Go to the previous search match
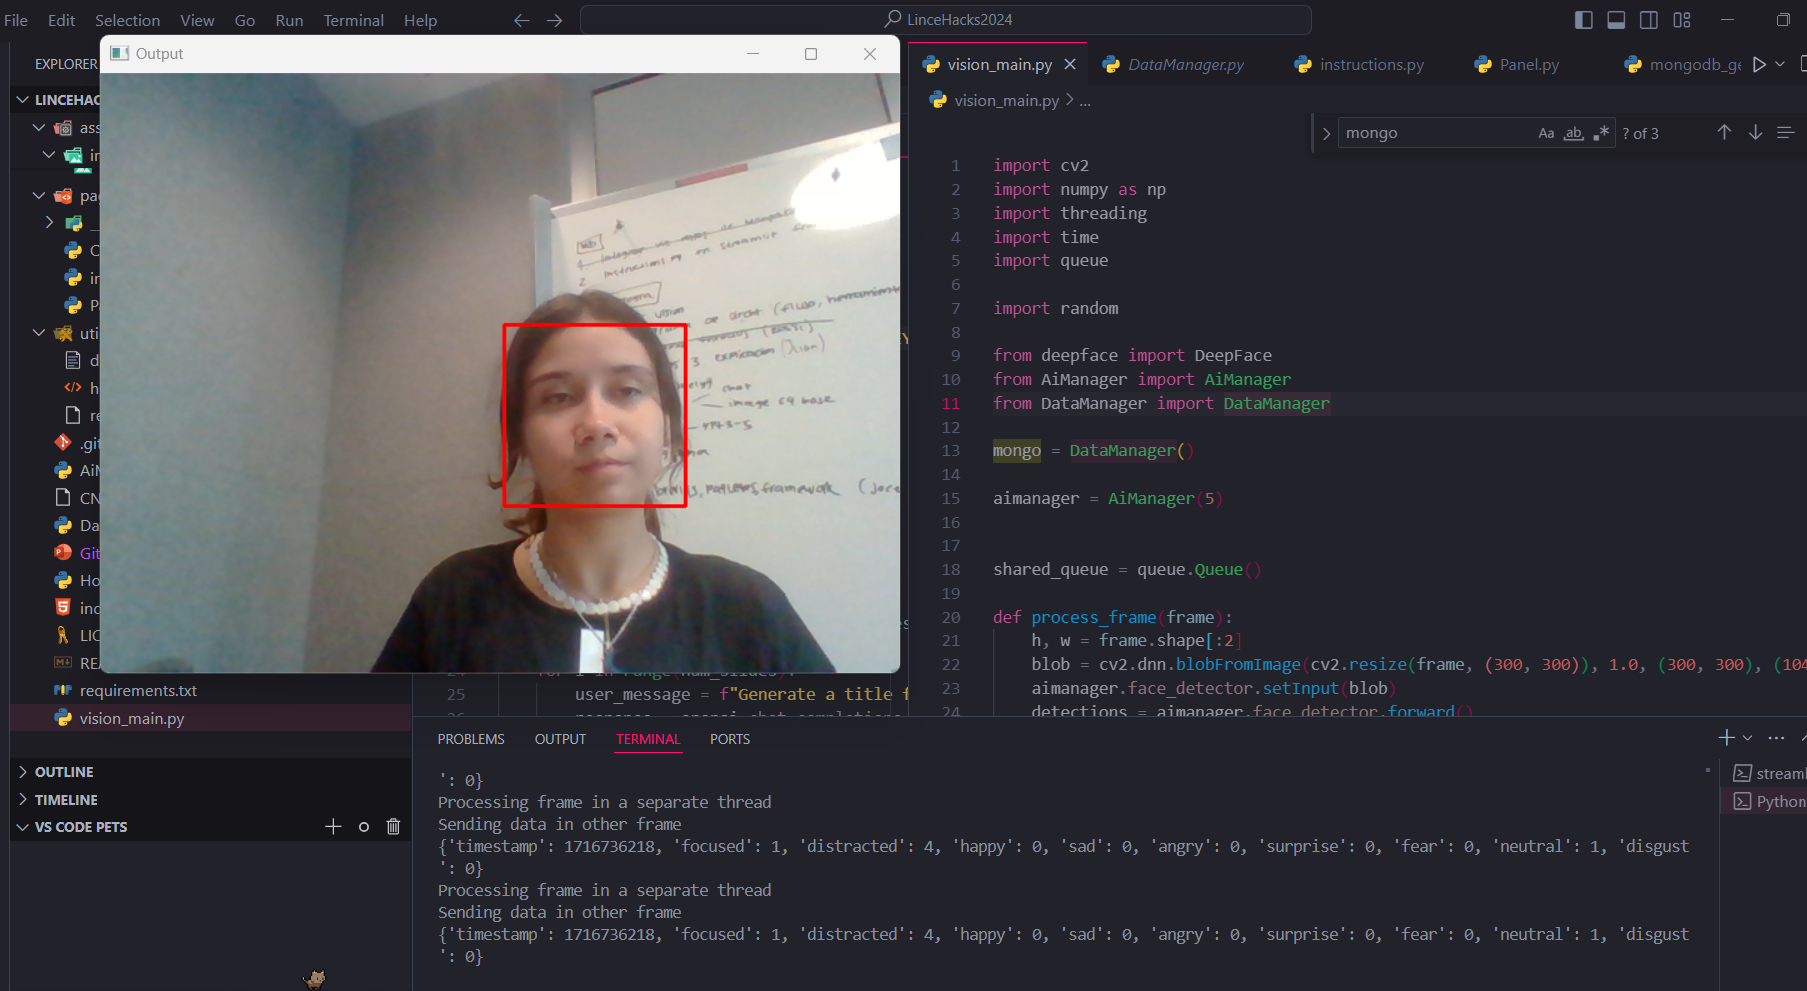The image size is (1807, 991). pos(1723,132)
